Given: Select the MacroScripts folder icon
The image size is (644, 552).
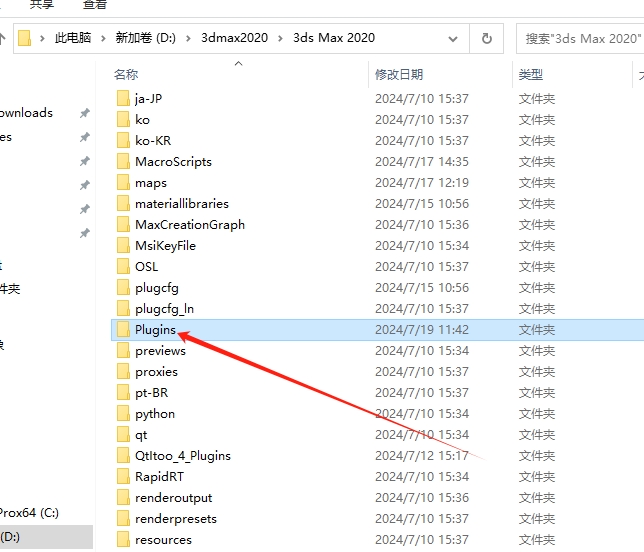Looking at the screenshot, I should click(123, 161).
